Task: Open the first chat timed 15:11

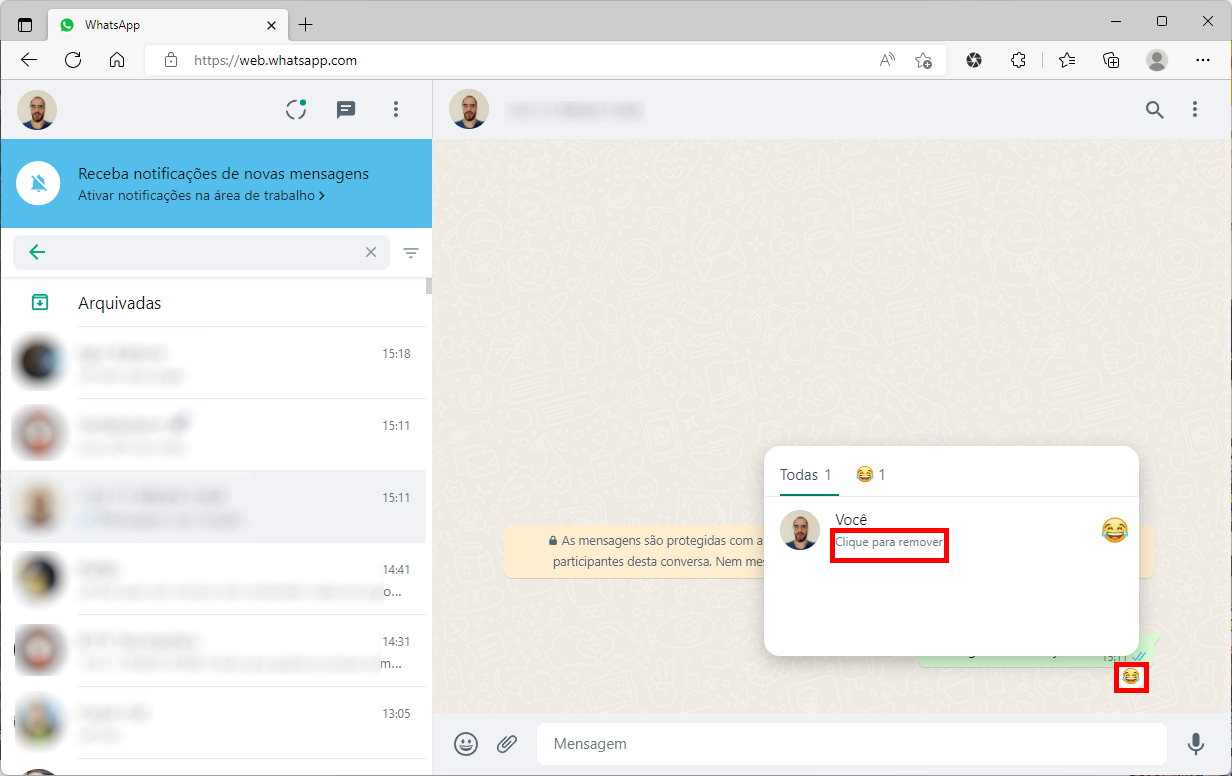Action: coord(214,435)
